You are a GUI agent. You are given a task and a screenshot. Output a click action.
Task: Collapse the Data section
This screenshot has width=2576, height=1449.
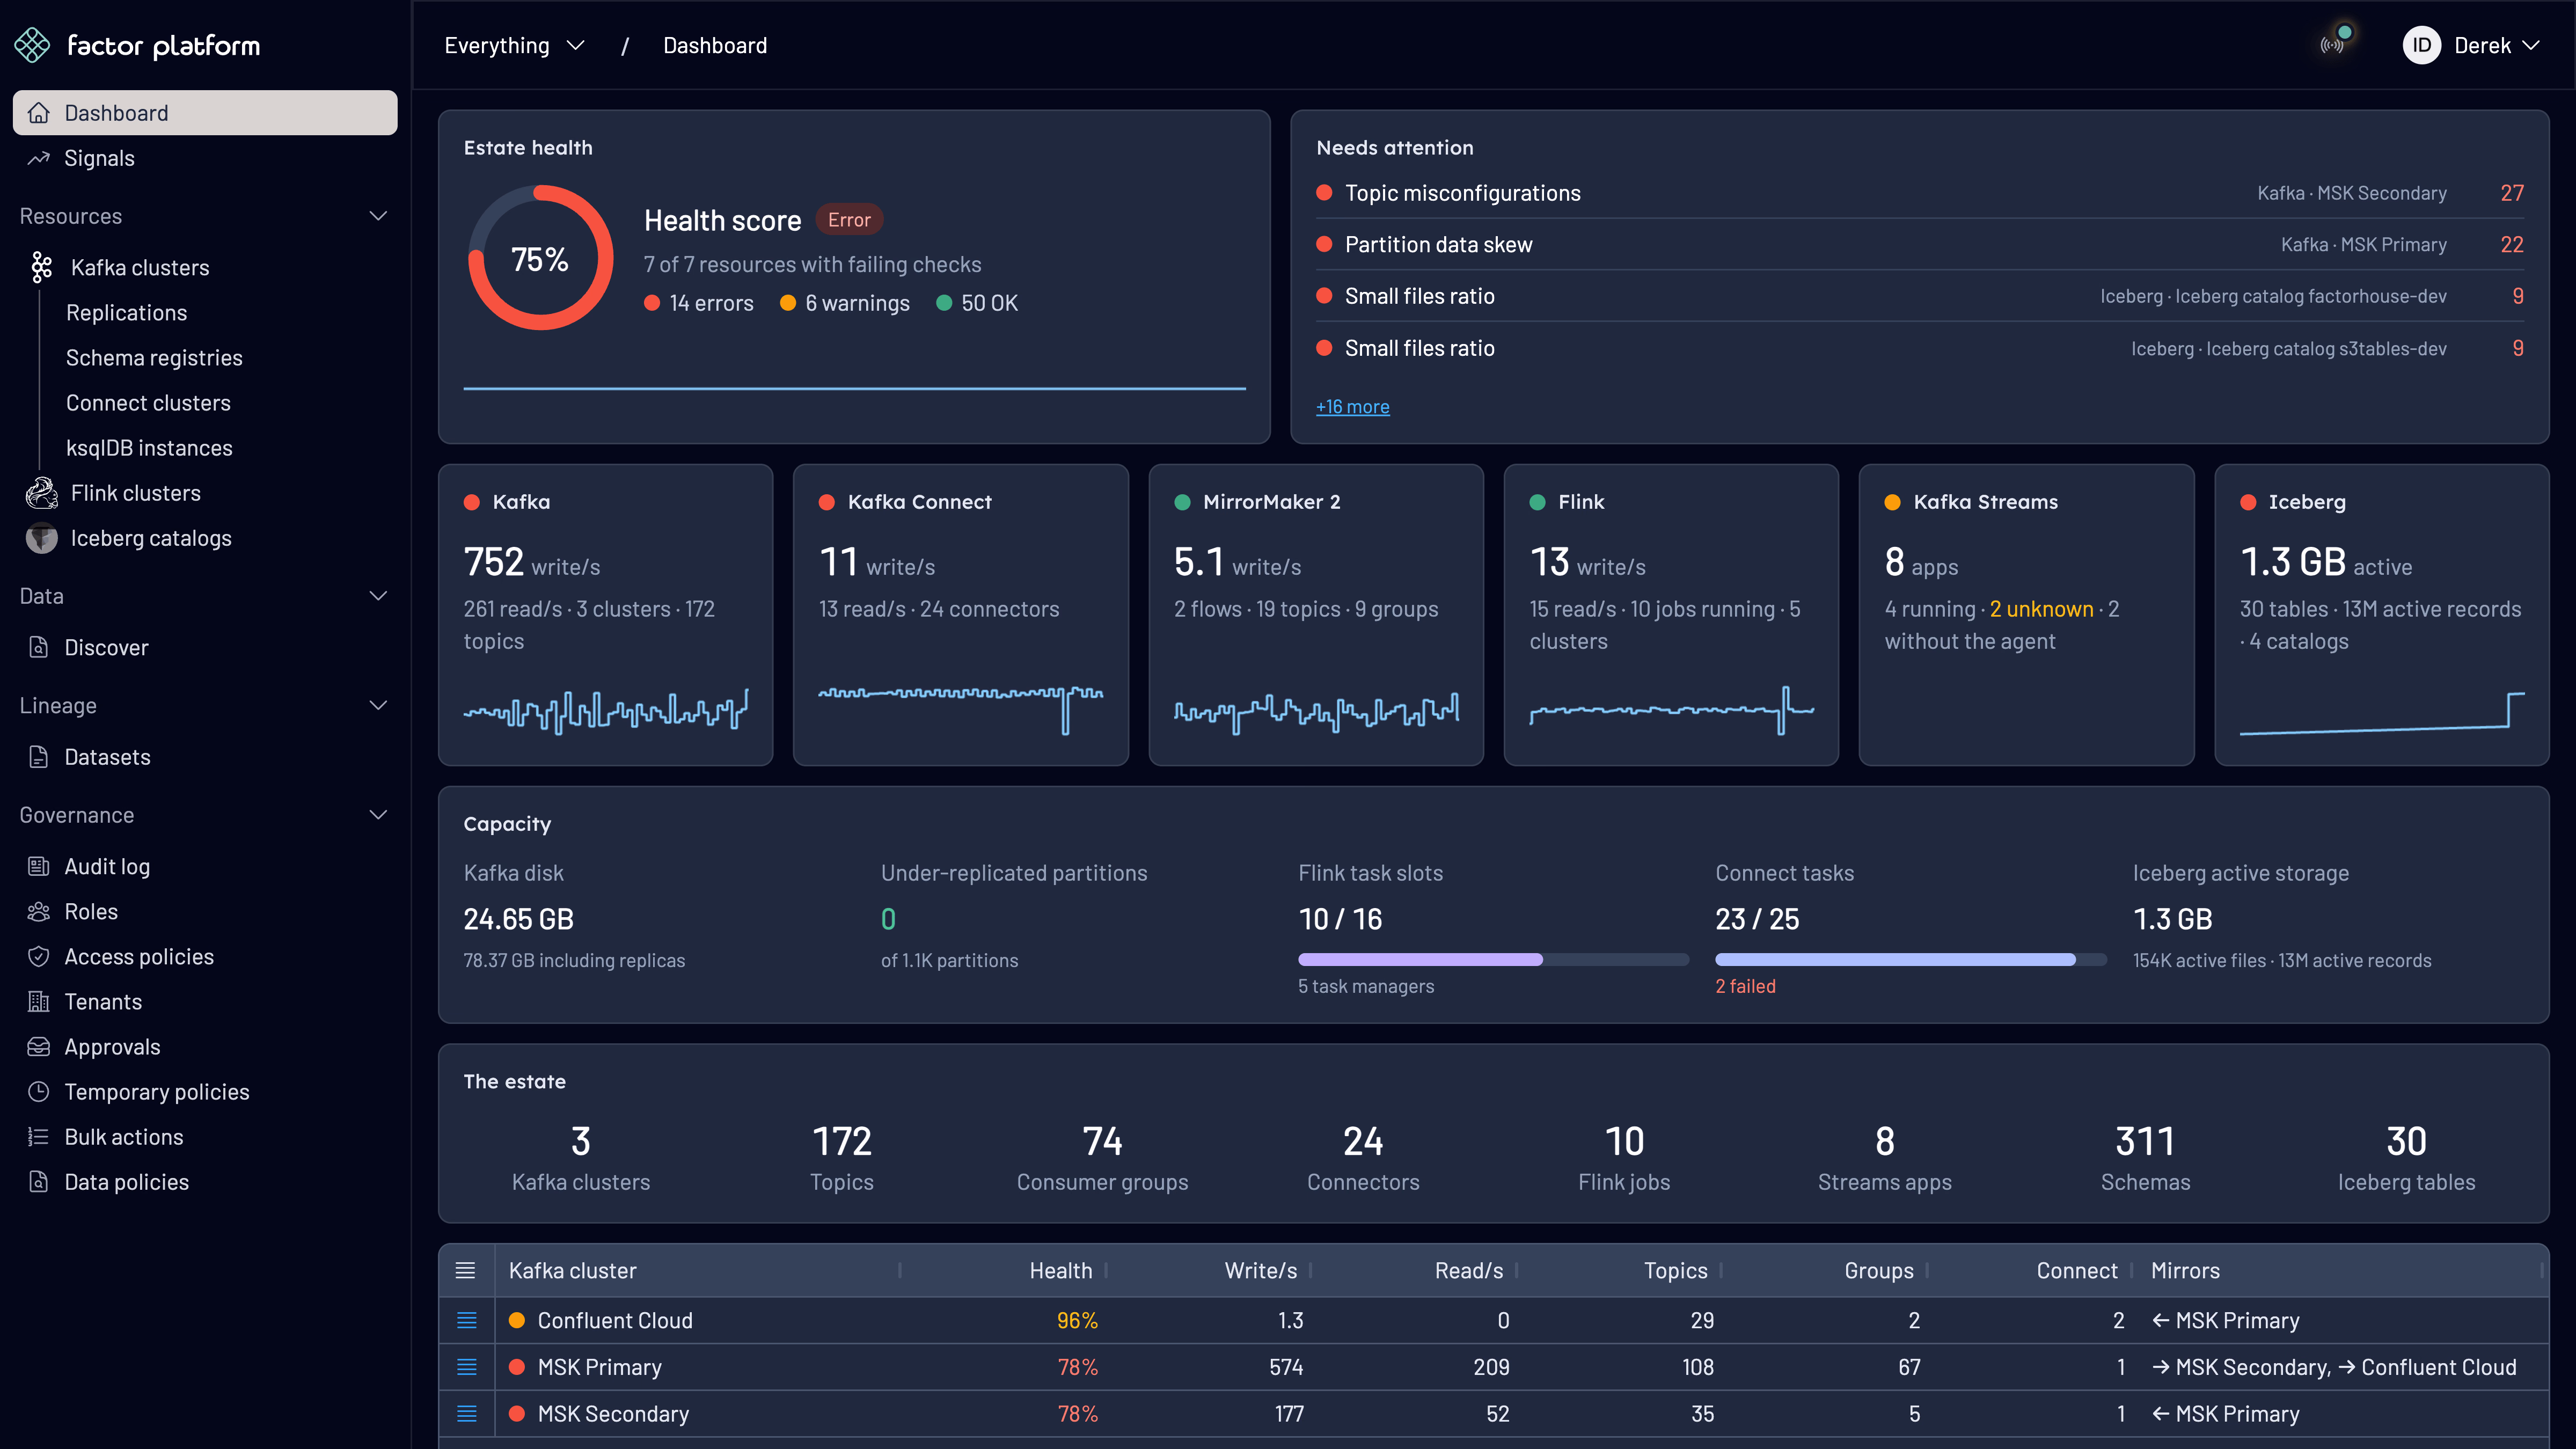point(378,596)
